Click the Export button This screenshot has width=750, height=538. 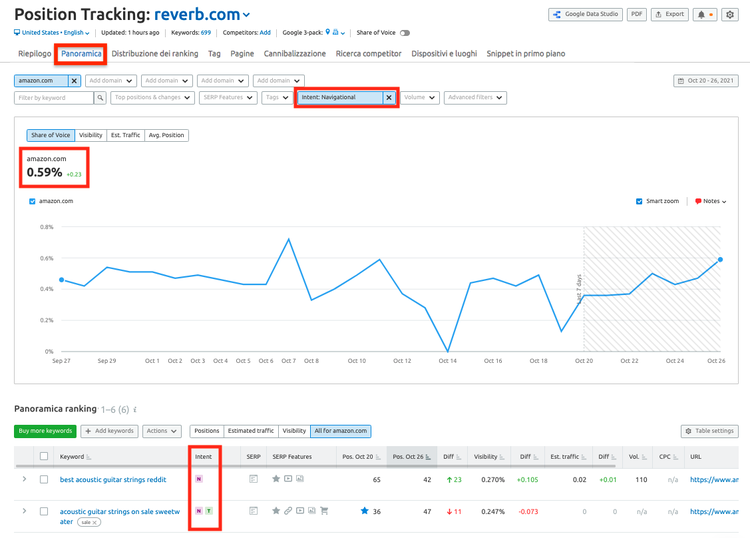click(x=670, y=15)
